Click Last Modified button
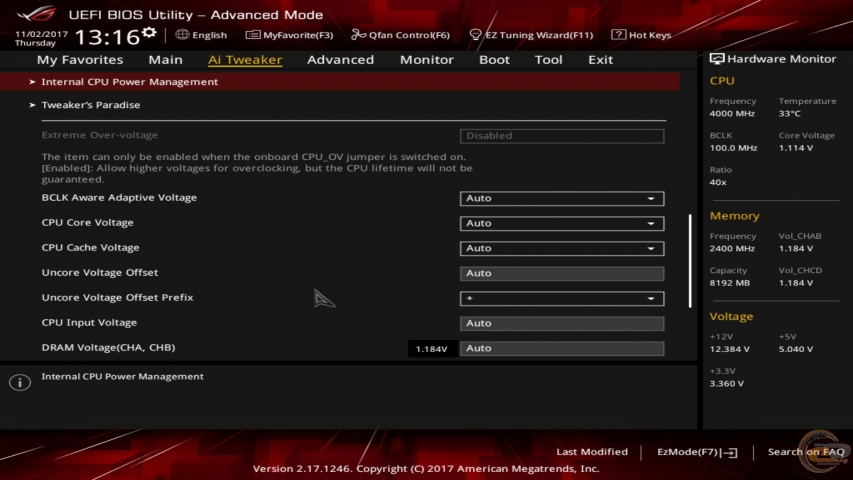This screenshot has height=480, width=853. (592, 452)
